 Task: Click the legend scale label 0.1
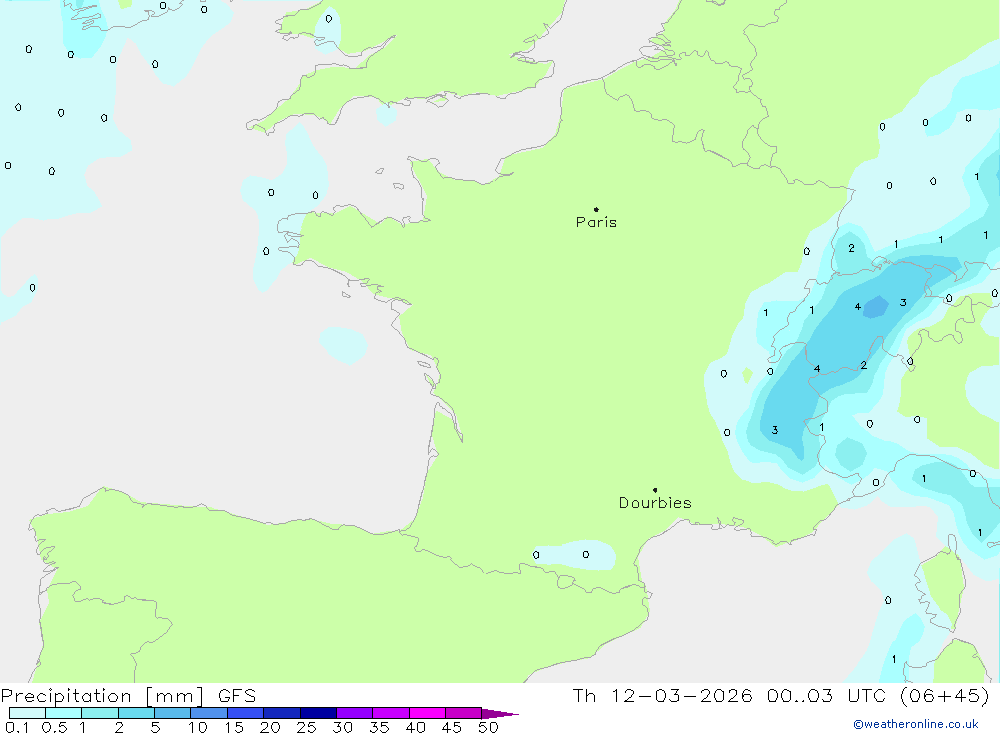(17, 727)
